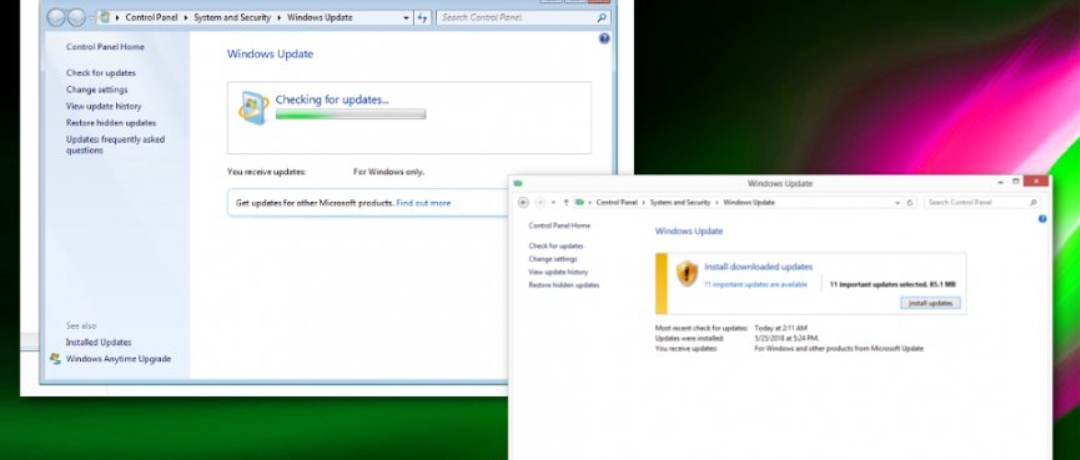Click '11 important updates selected, 85.1 MB' text
Screen dimensions: 1080x460
tap(892, 284)
